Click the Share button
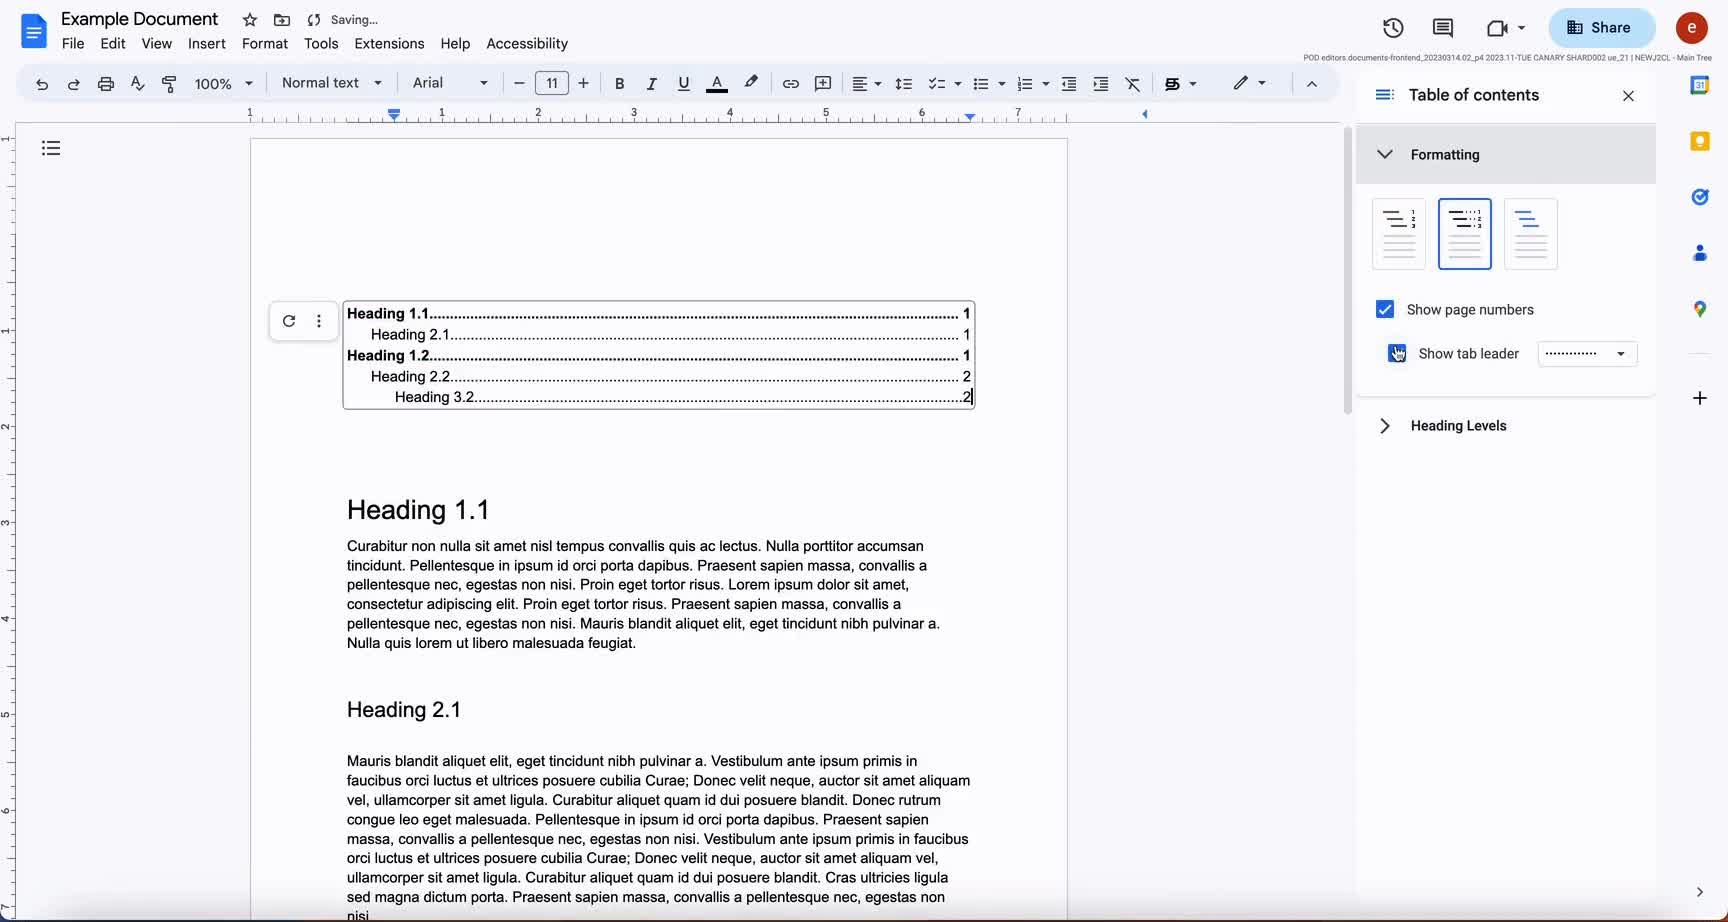Screen dimensions: 1728x922 coord(1601,28)
